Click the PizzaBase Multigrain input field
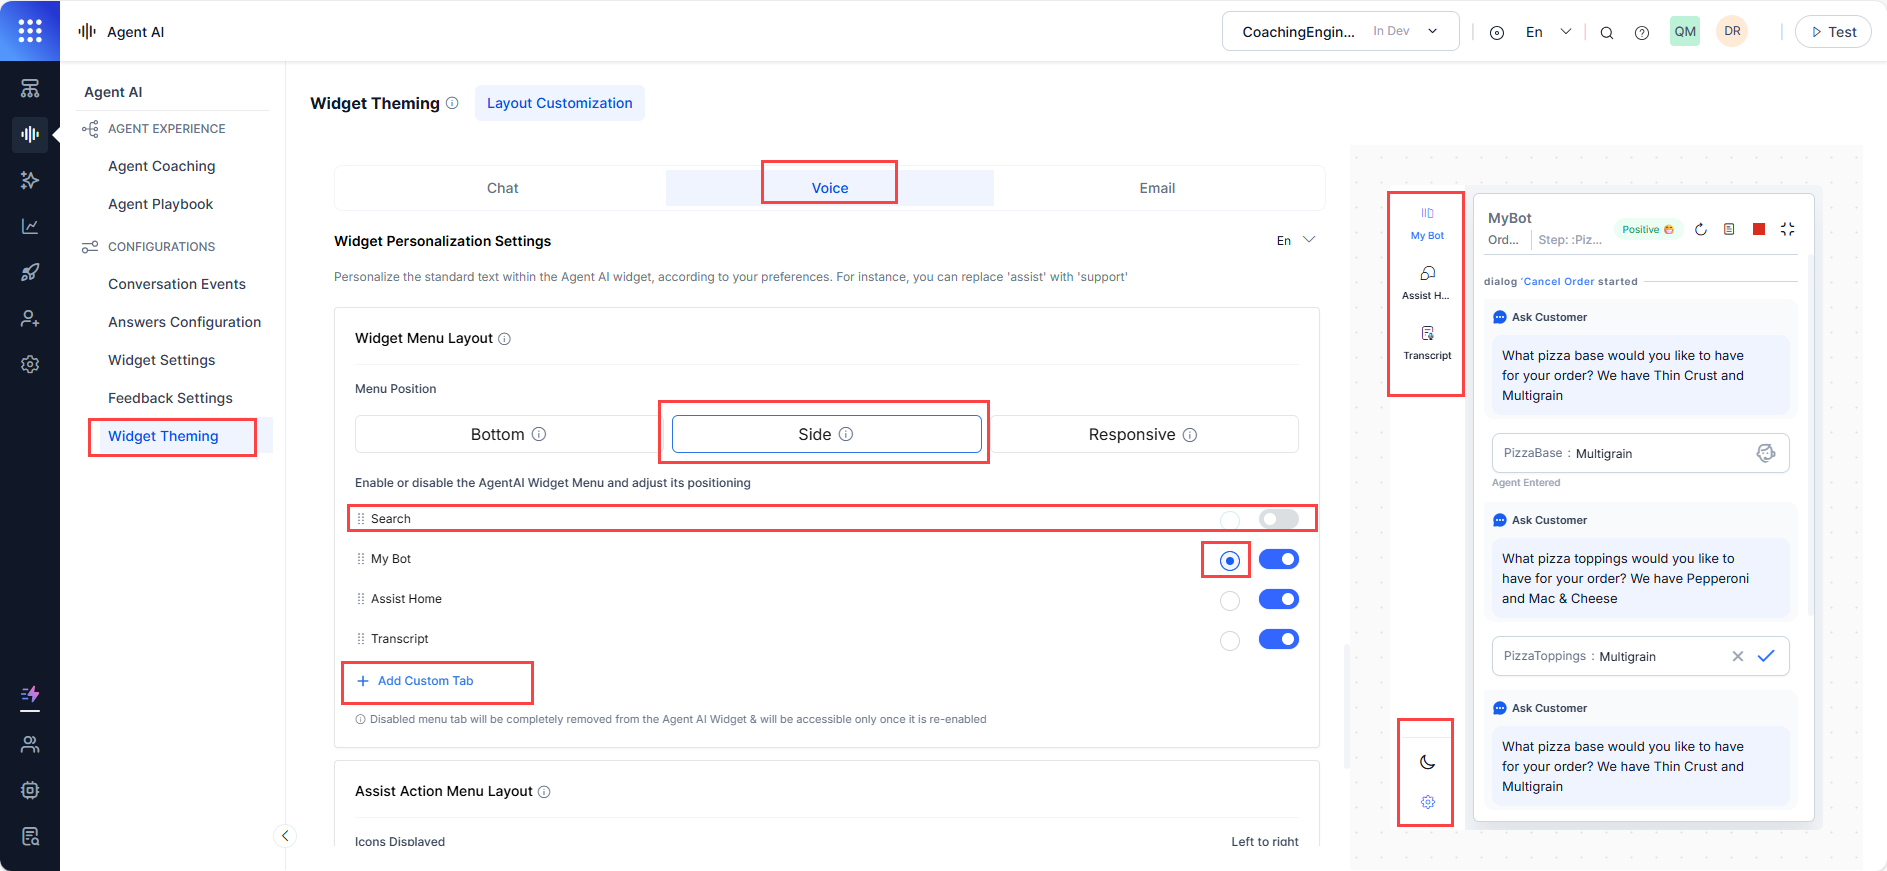 1625,453
